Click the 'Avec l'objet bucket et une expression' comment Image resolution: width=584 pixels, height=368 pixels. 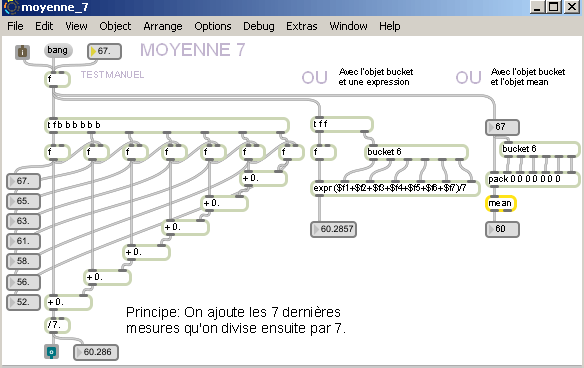pos(376,77)
